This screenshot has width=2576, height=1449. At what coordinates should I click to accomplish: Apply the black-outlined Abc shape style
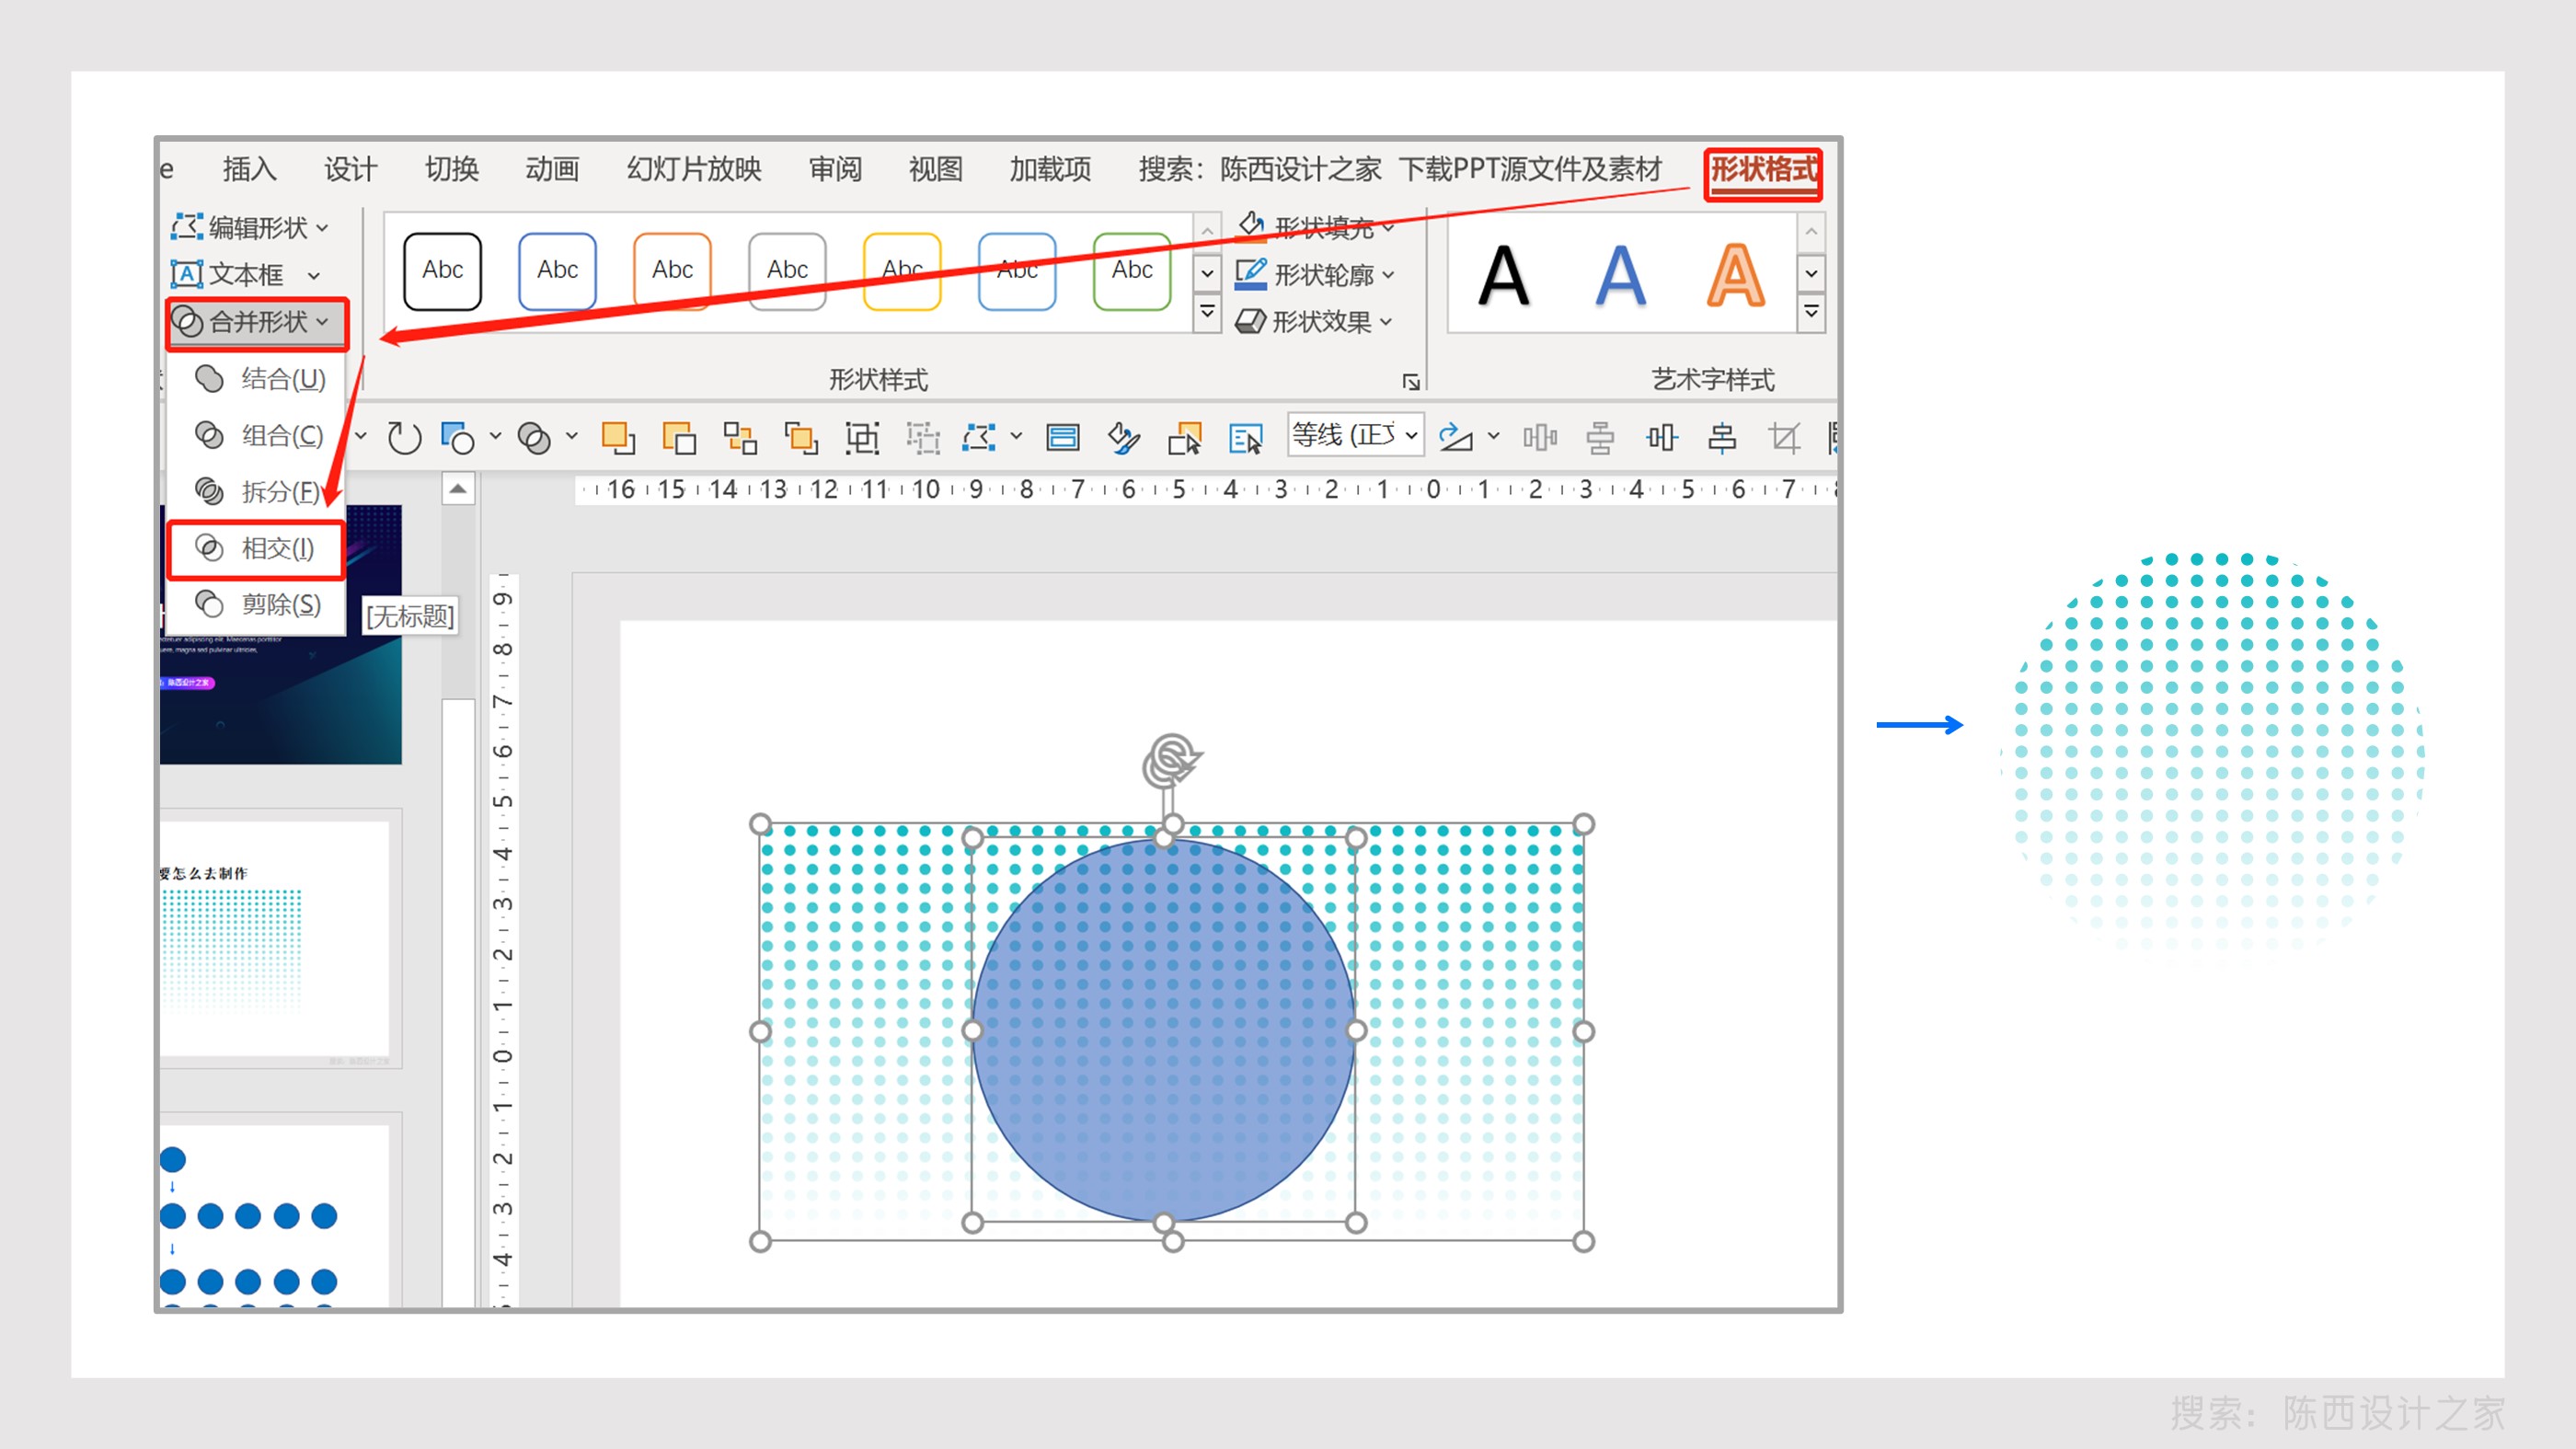[x=443, y=271]
